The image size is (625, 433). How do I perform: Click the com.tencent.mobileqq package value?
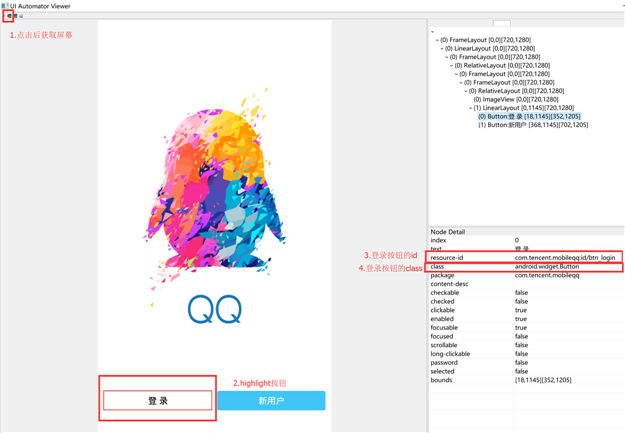[547, 275]
